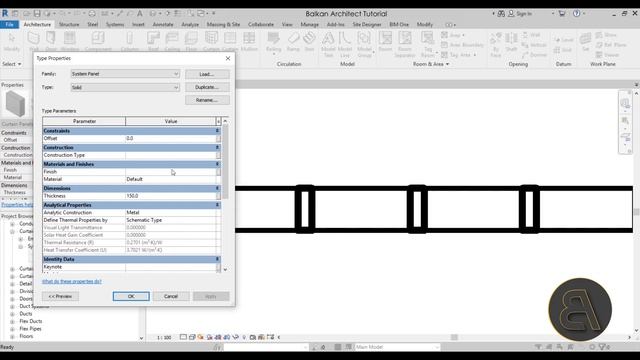The image size is (640, 360).
Task: Click the << Preview button
Action: 60,296
